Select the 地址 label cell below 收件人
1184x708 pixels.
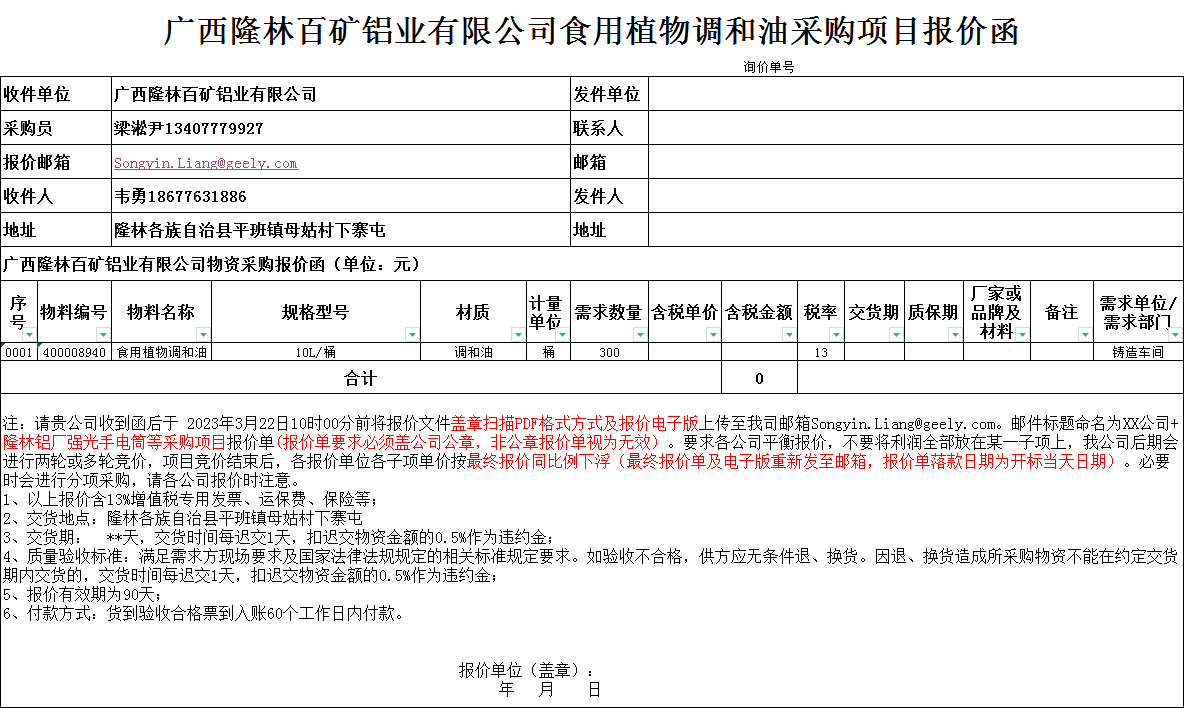pos(56,229)
